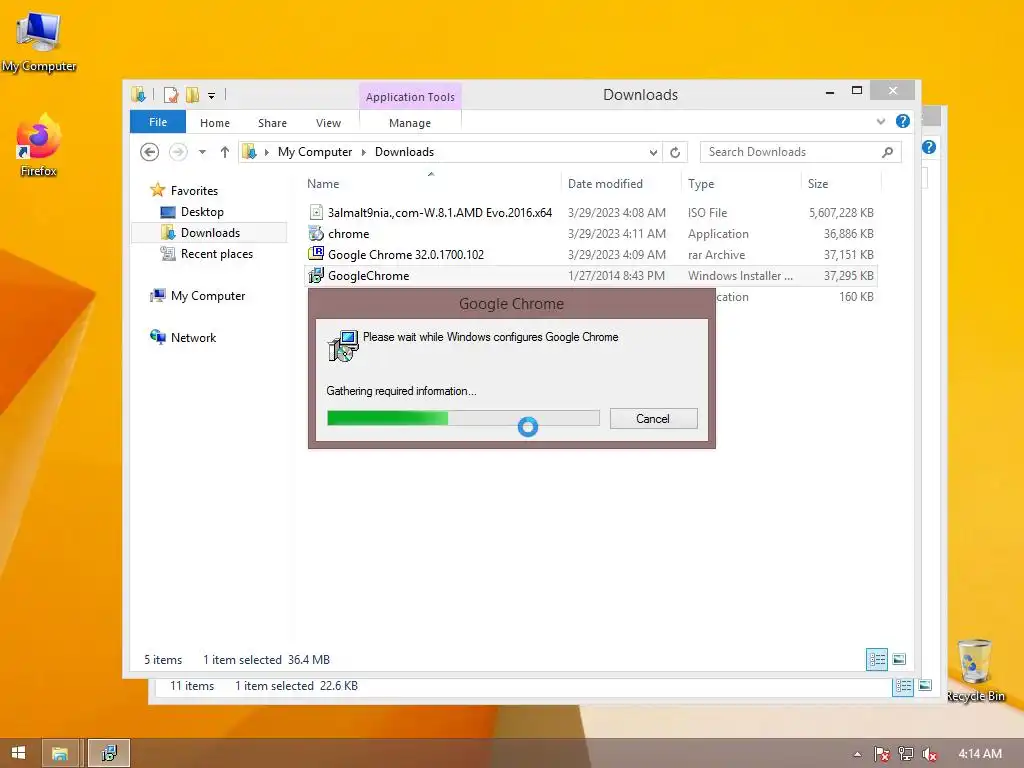Click the 'rar Archive' type cell
Image resolution: width=1024 pixels, height=768 pixels.
[716, 255]
